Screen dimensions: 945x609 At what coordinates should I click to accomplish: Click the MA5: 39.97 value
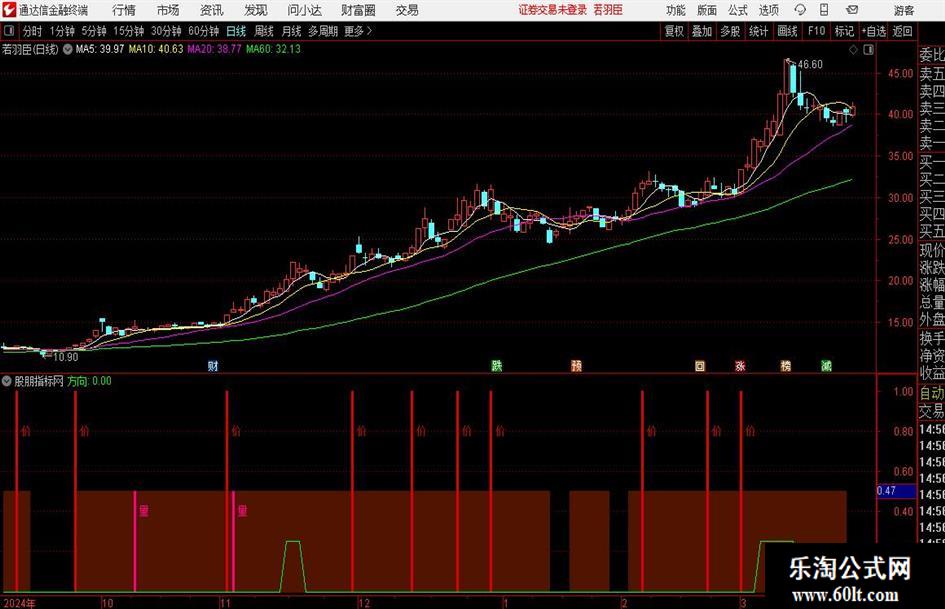click(100, 49)
